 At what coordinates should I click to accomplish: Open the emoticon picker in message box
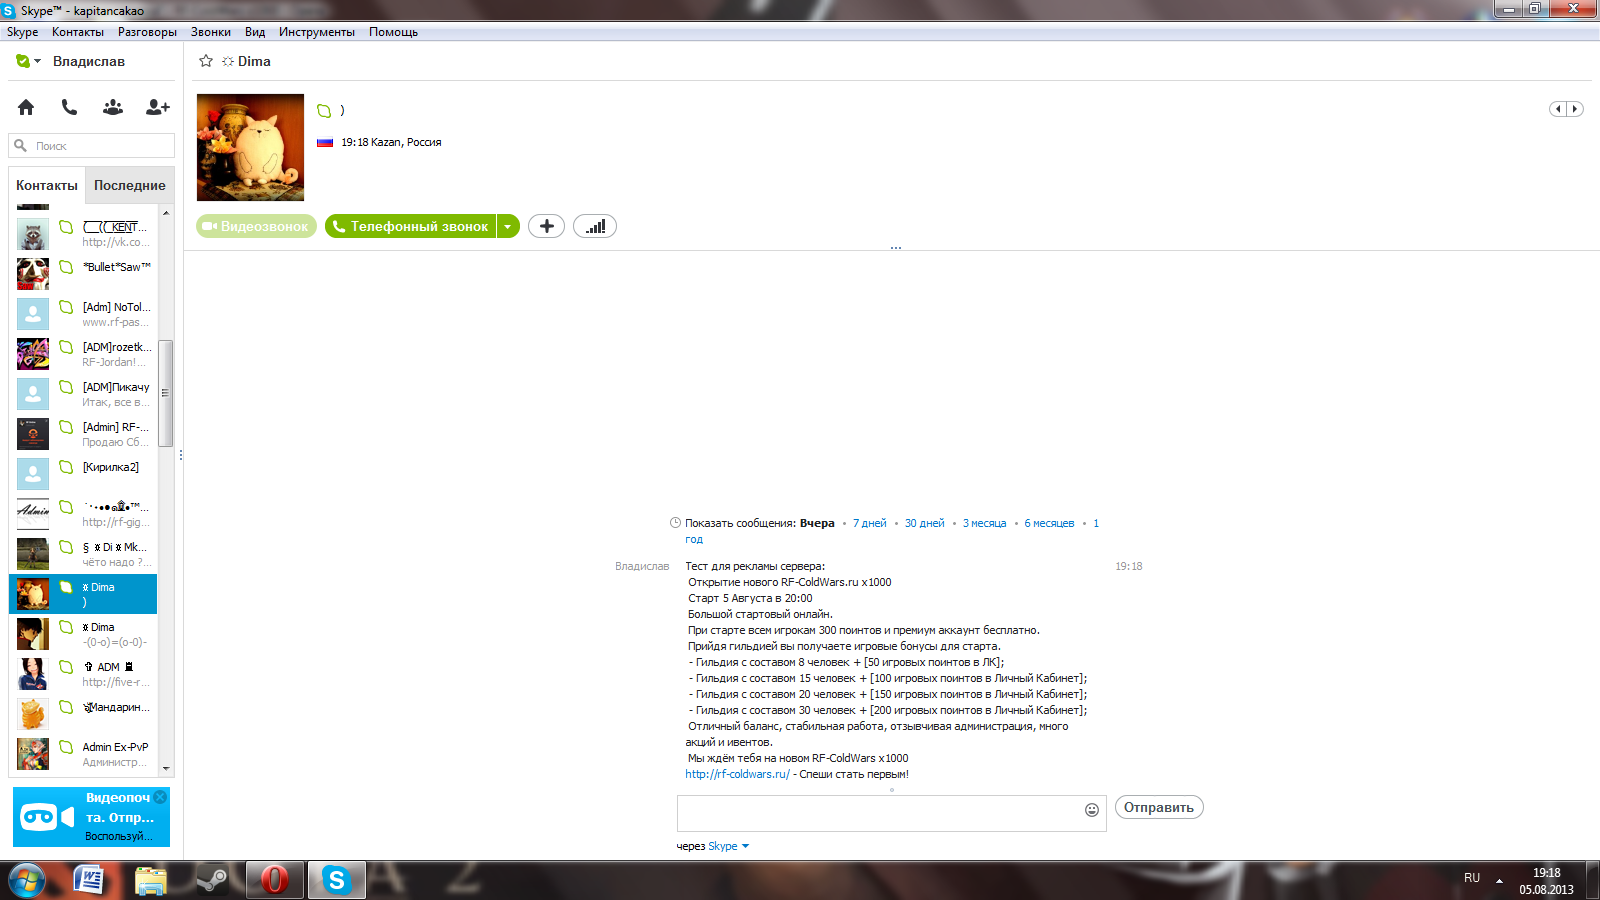coord(1092,810)
